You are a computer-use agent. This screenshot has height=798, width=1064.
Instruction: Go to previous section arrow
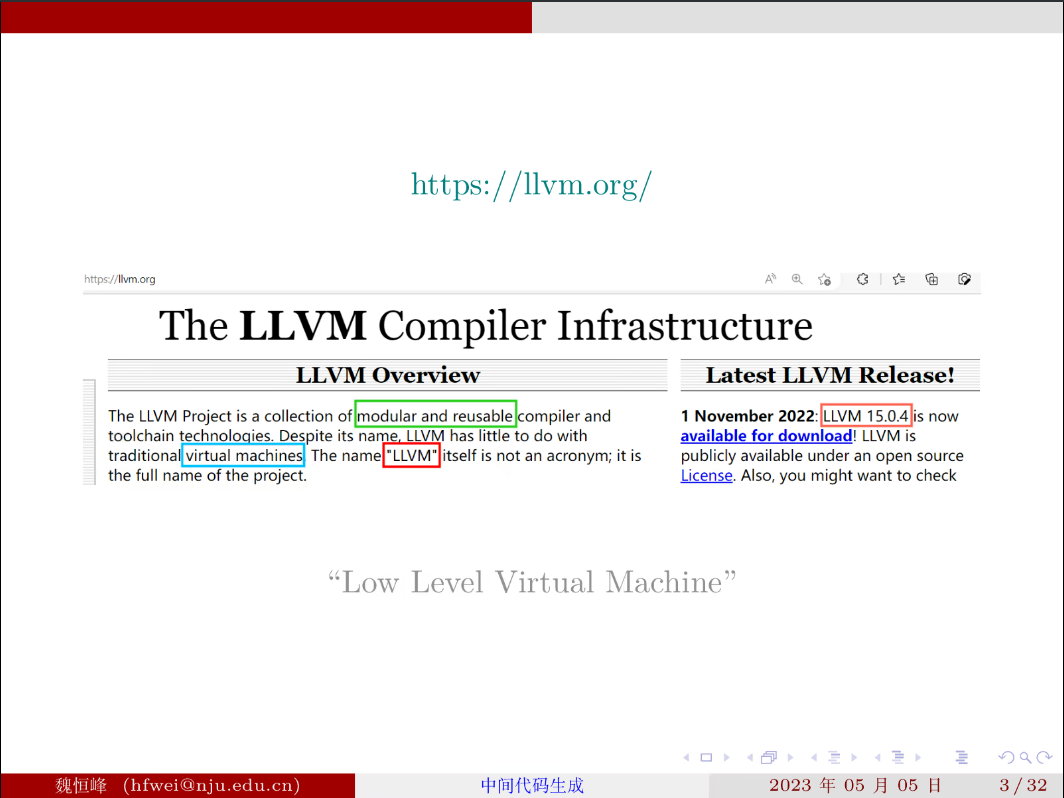pos(877,757)
